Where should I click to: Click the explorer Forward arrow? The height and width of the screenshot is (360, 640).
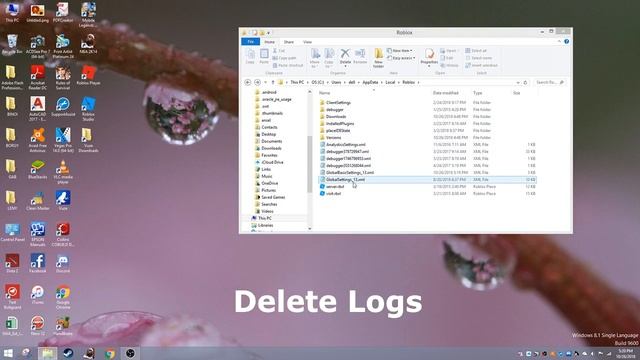click(257, 82)
